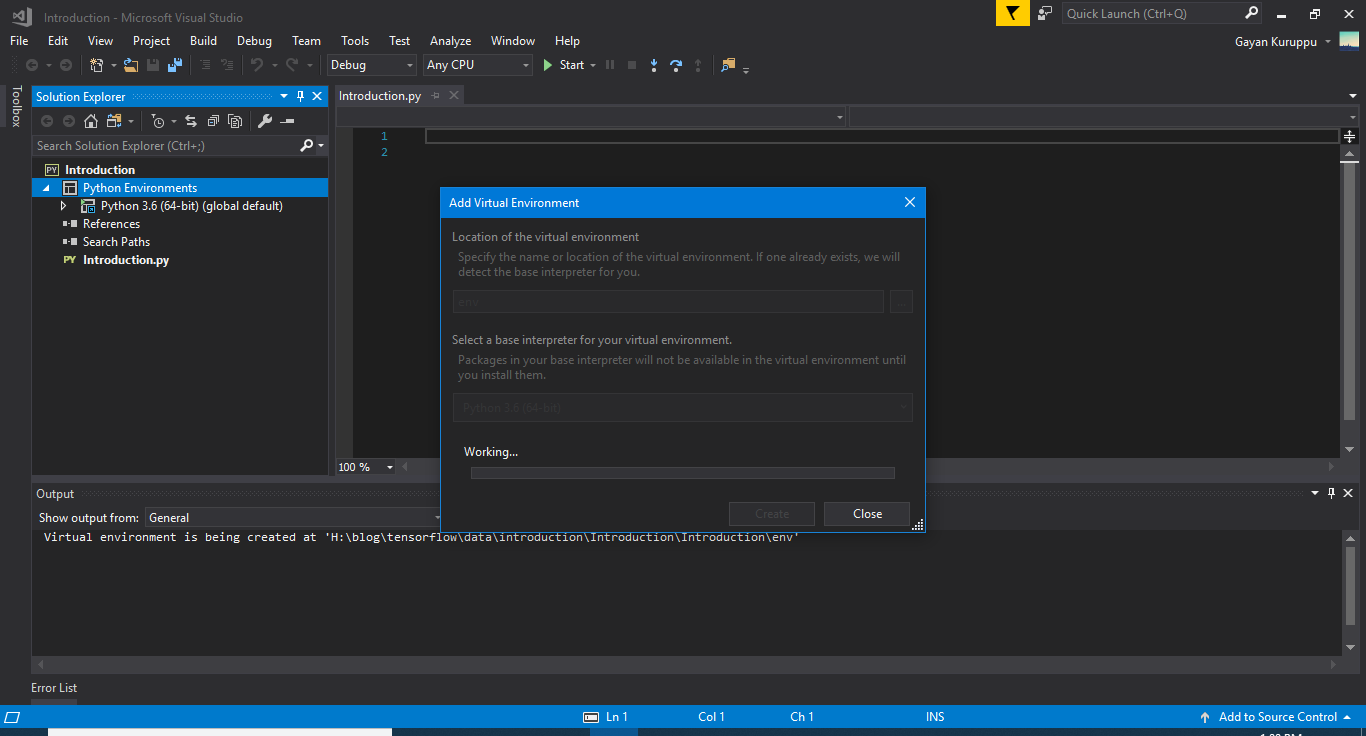Toggle the Add to Source Control control
The image size is (1366, 736).
pyautogui.click(x=1275, y=716)
